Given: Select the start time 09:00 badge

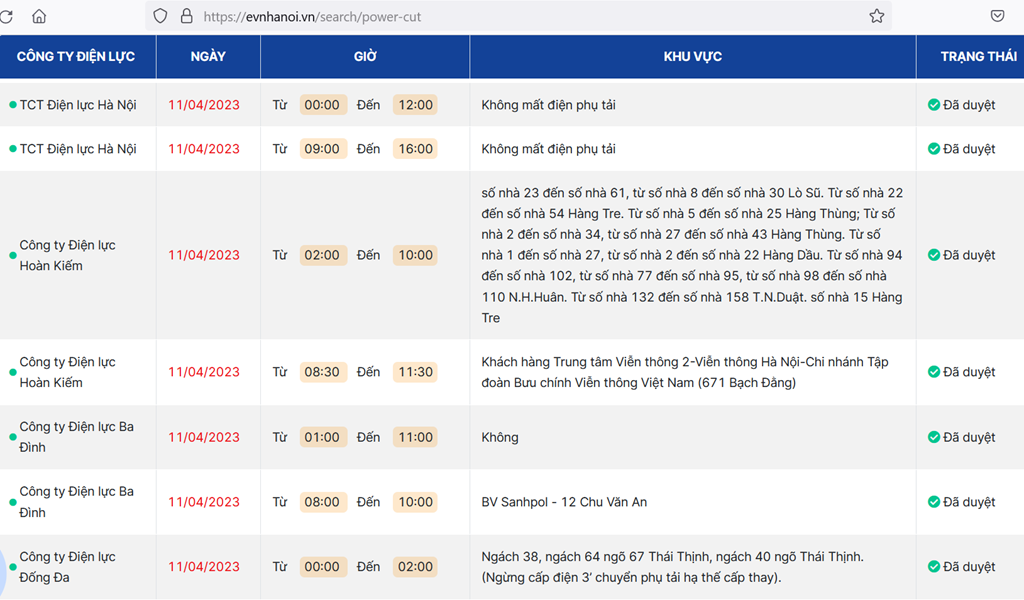Looking at the screenshot, I should (x=323, y=149).
